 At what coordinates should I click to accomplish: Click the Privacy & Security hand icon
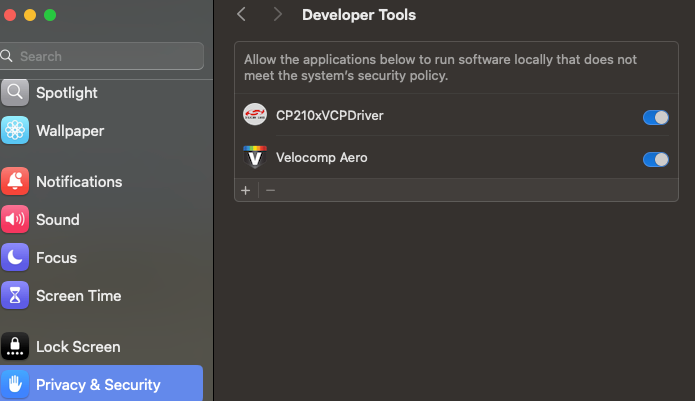(x=15, y=385)
